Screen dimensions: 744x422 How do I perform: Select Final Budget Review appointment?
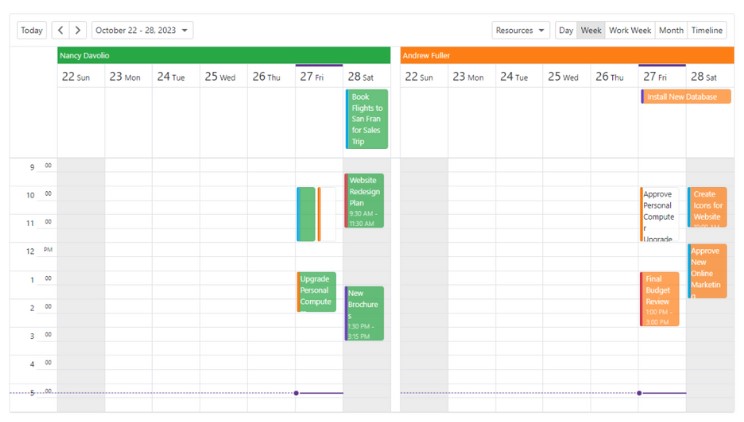(x=659, y=299)
